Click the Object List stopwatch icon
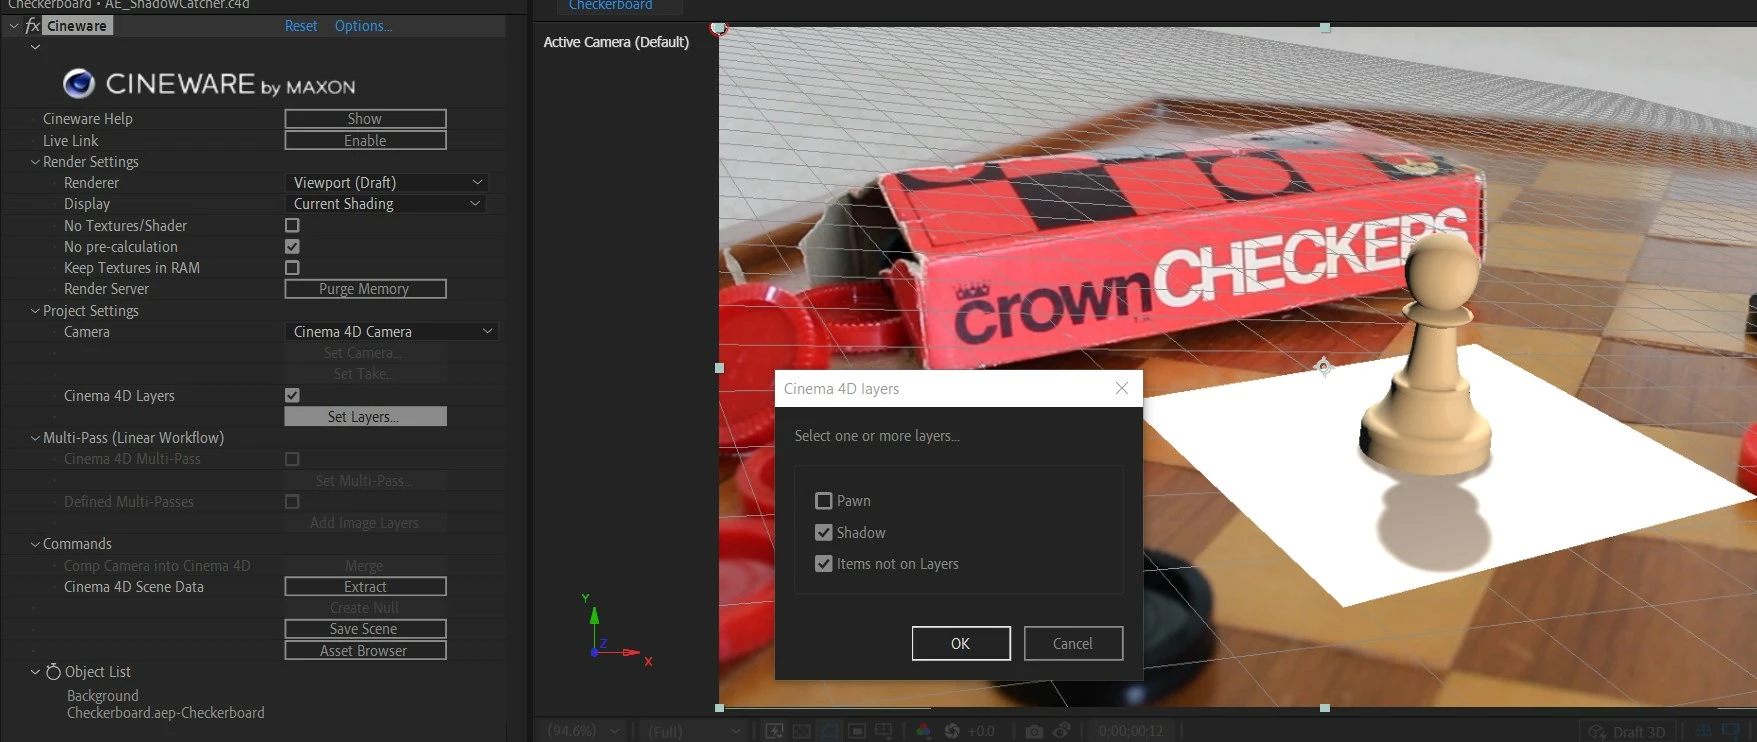Screen dimensions: 1757x742 point(53,672)
